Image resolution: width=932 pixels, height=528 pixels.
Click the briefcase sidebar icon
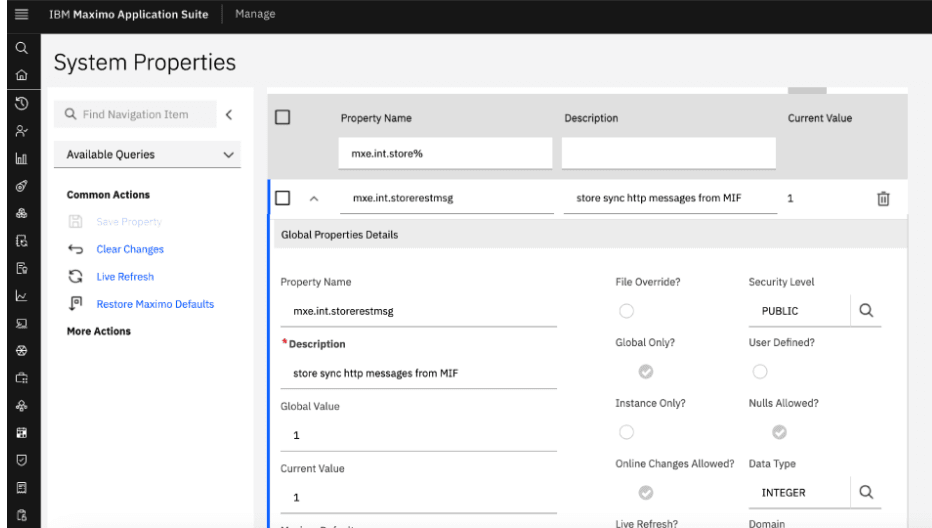pos(21,378)
